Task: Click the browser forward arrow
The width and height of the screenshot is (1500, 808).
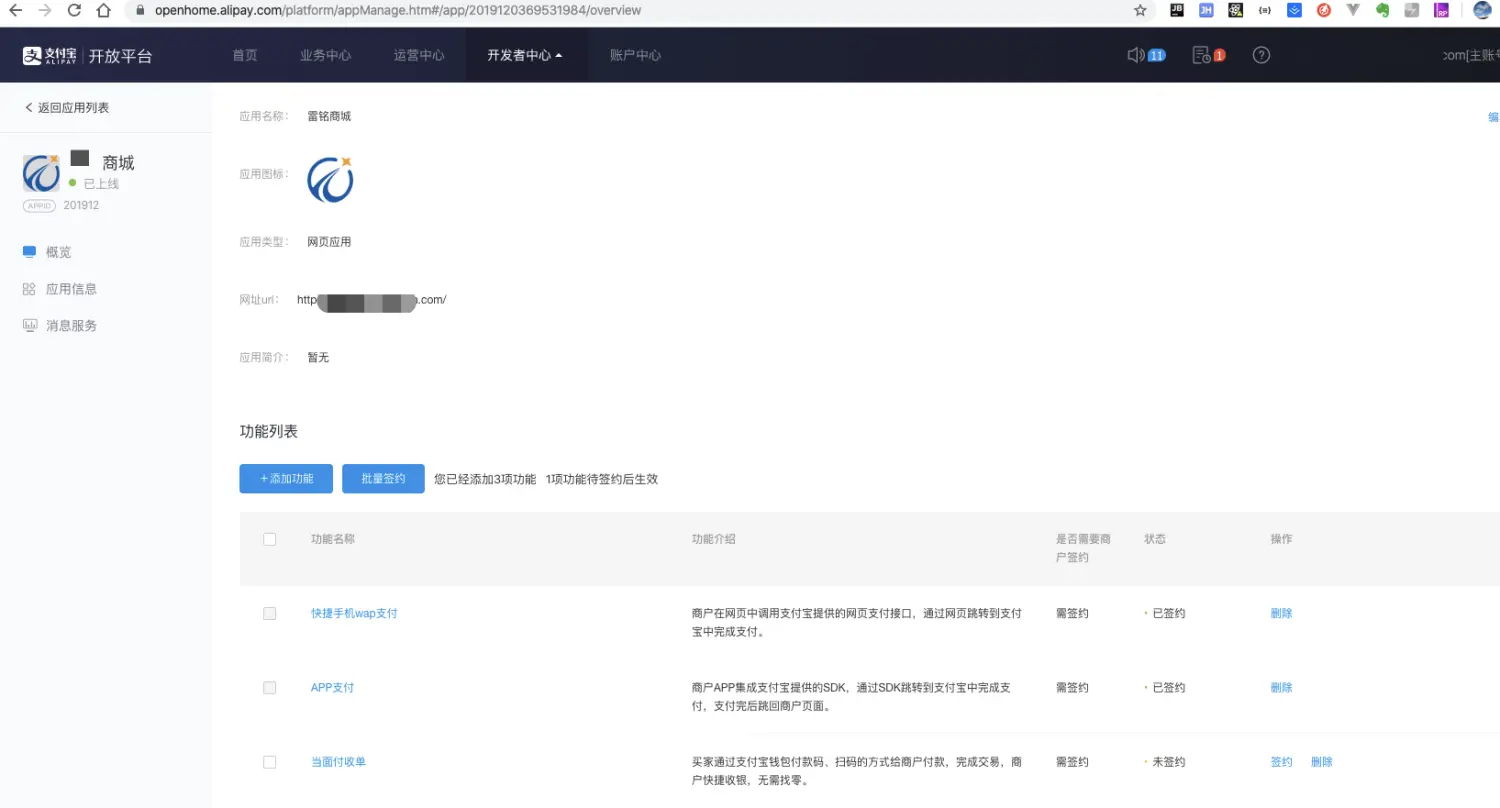Action: tap(45, 10)
